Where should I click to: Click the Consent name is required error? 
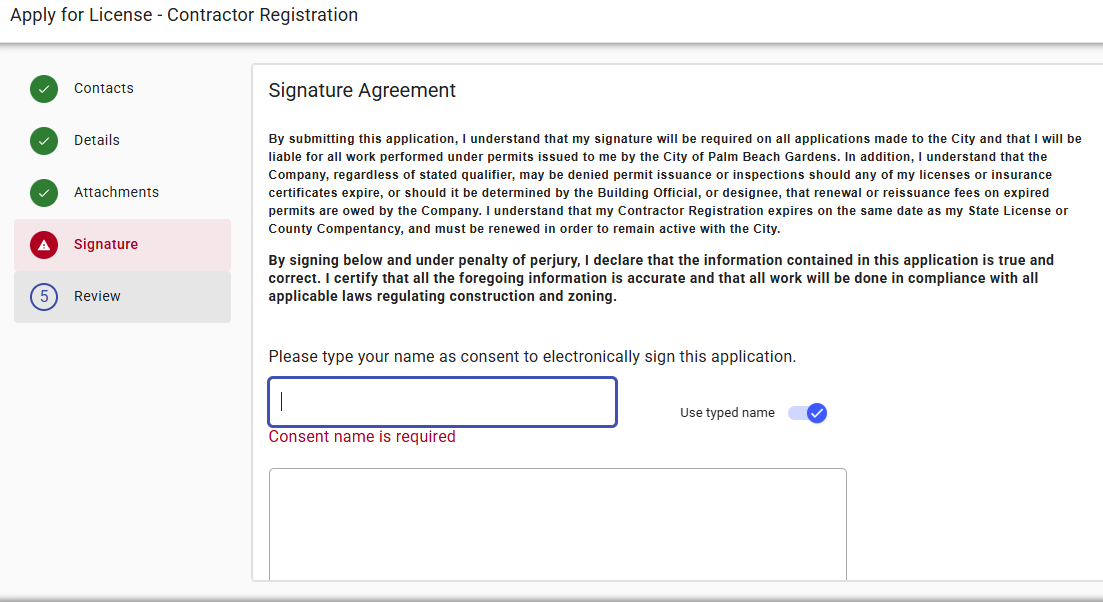pos(362,437)
